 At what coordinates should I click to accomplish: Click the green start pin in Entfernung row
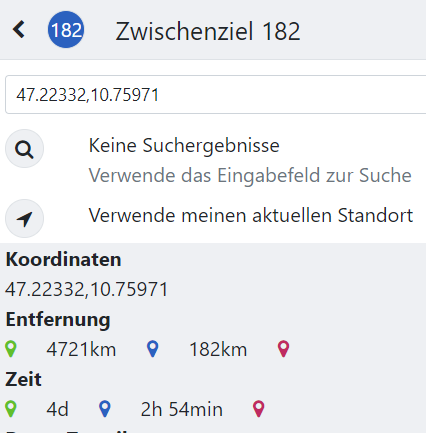pos(11,349)
